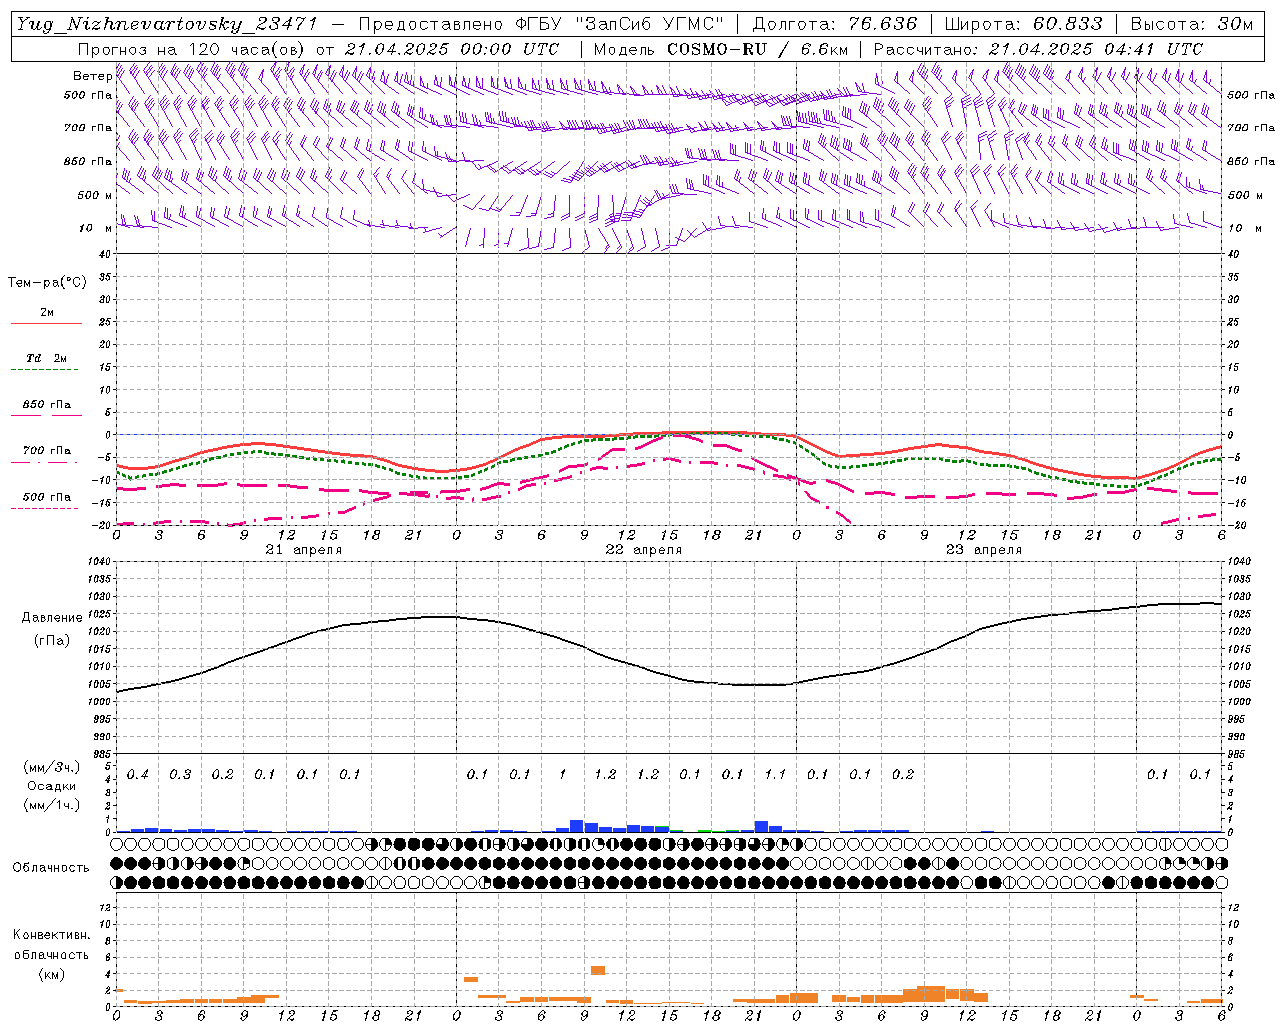Viewport: 1280px width, 1024px height.
Task: Click the 'Давление' pressure panel label
Action: (x=52, y=618)
